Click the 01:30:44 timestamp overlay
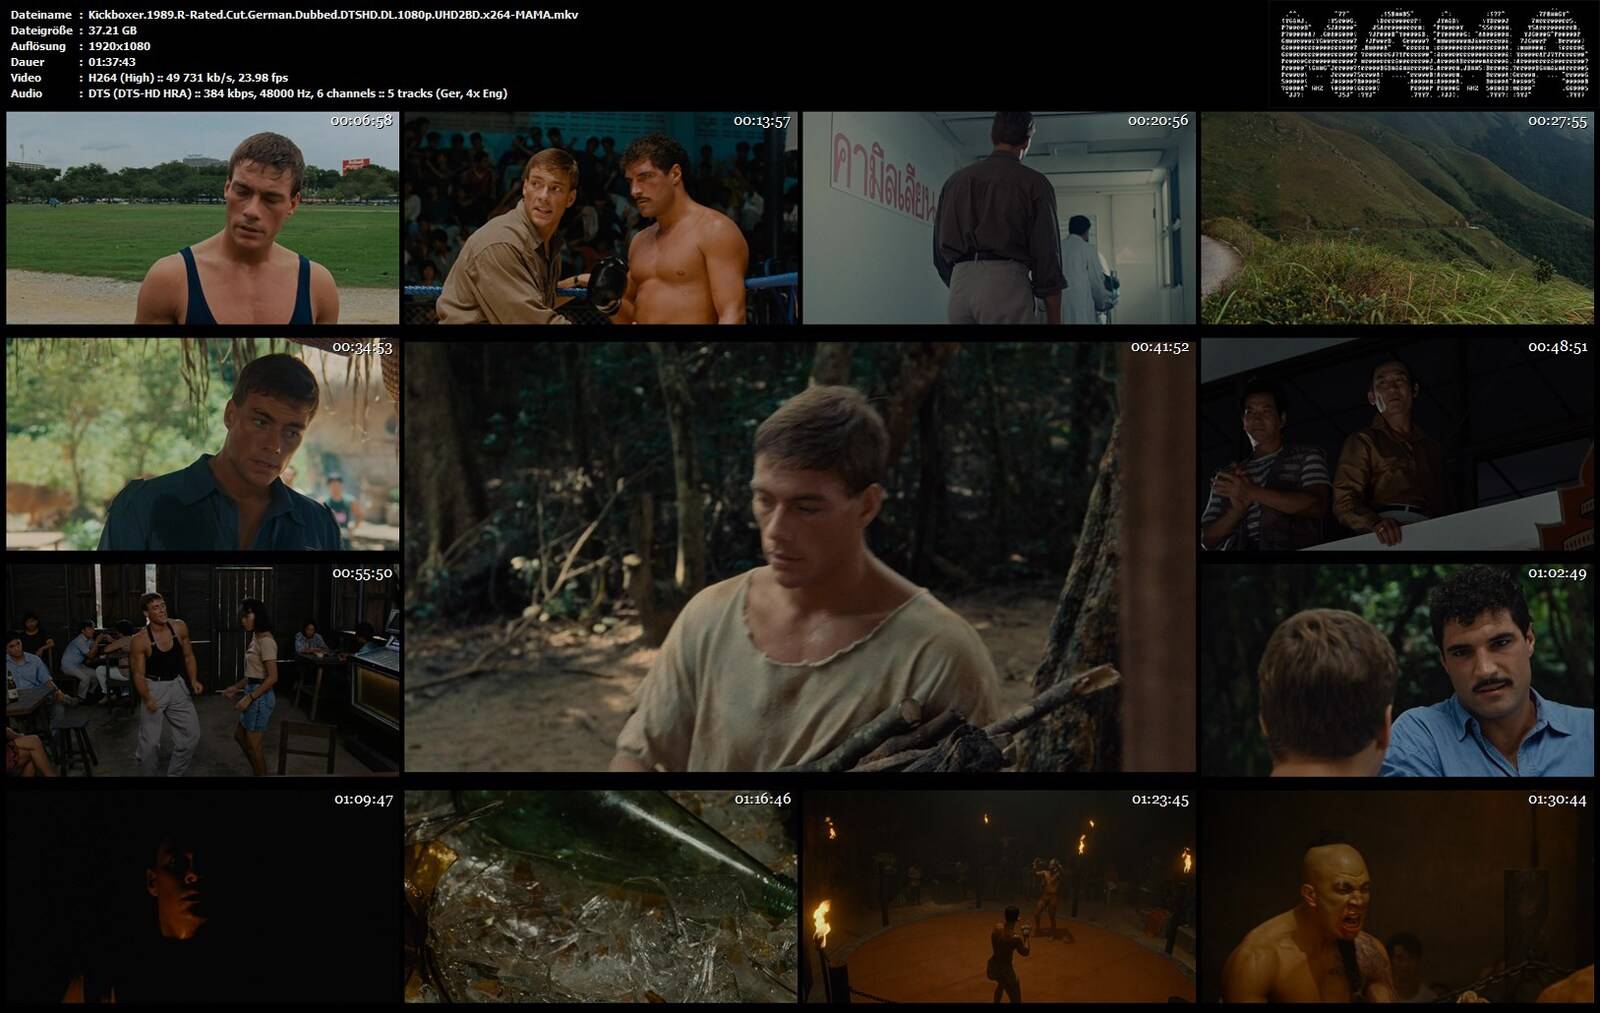This screenshot has height=1013, width=1600. tap(1557, 799)
